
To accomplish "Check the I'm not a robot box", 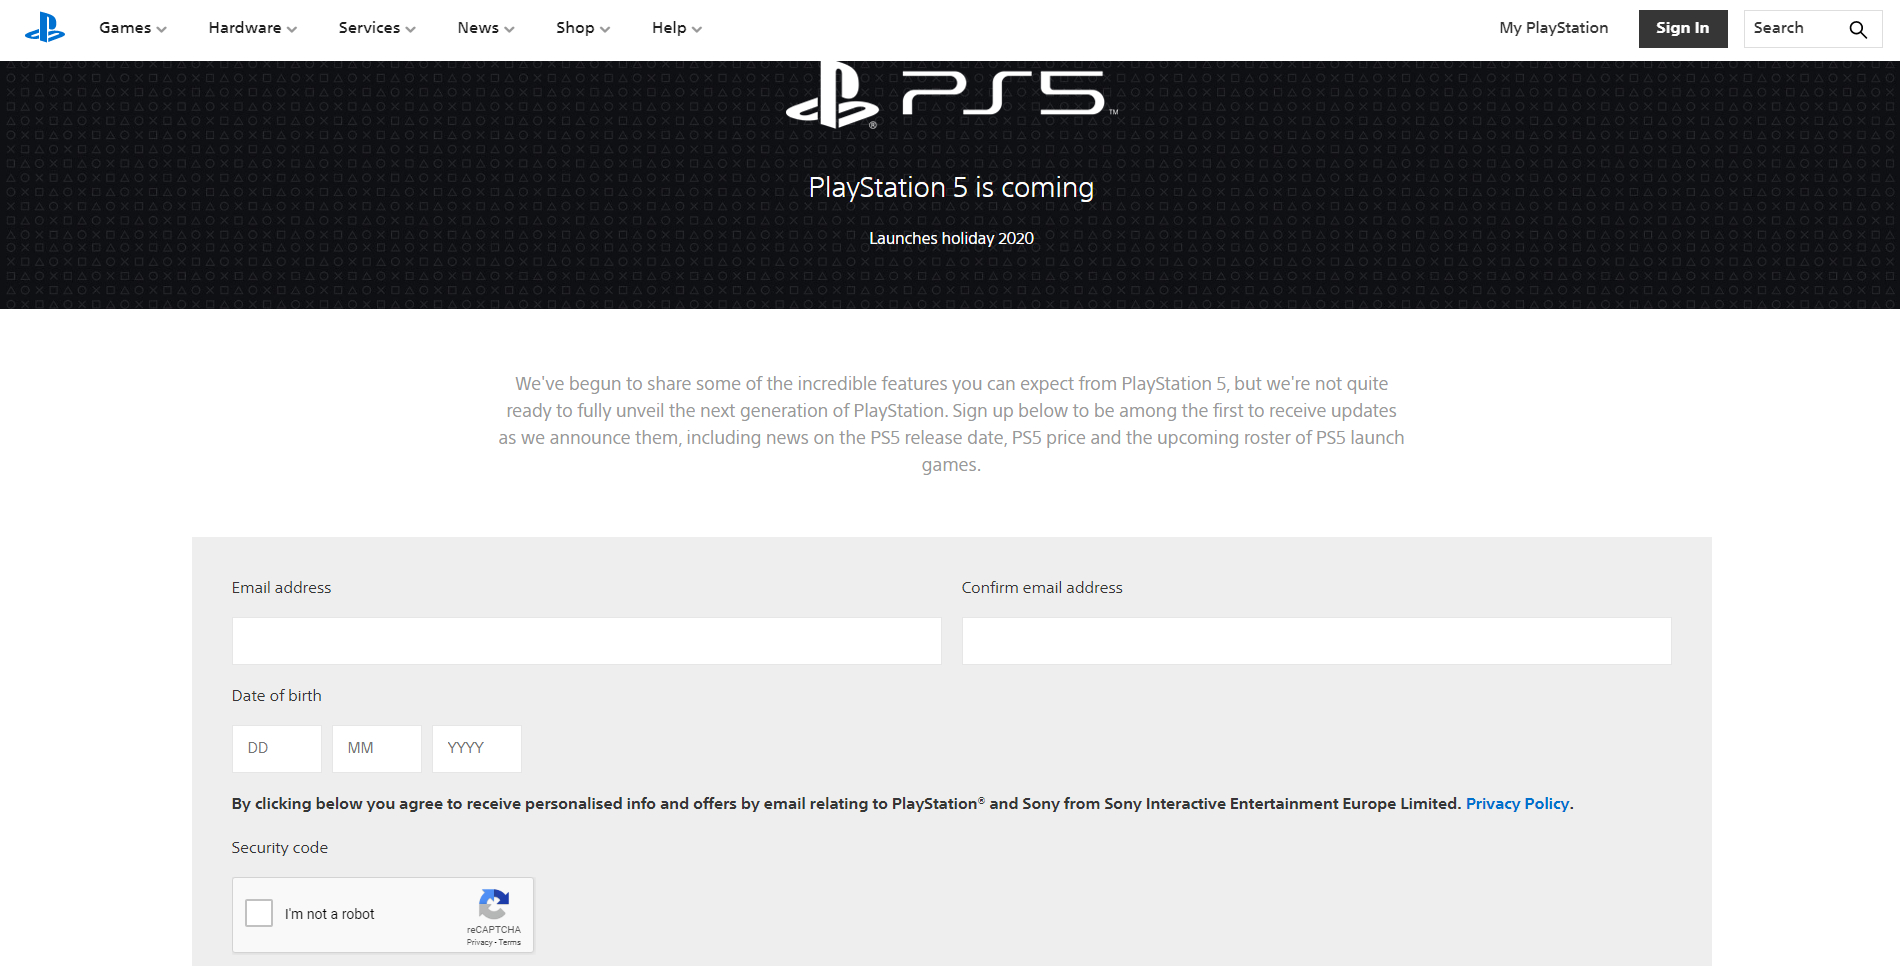I will coord(259,913).
